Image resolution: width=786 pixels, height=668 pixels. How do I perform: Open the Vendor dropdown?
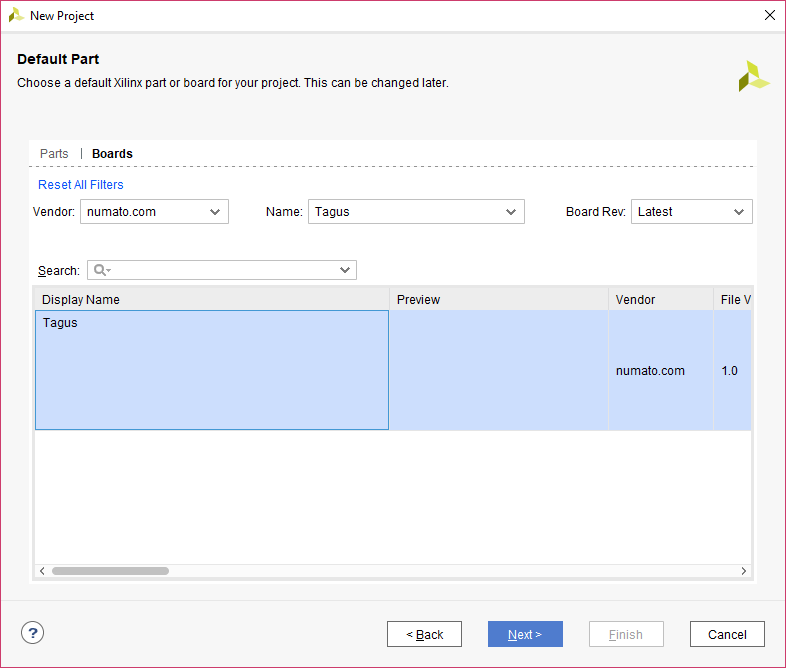(154, 212)
